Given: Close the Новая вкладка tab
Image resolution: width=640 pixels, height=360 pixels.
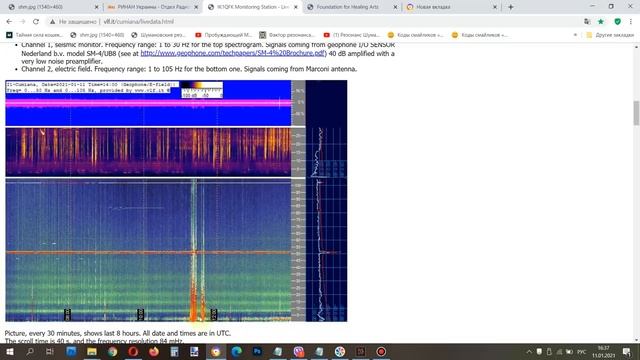Looking at the screenshot, I should 495,7.
